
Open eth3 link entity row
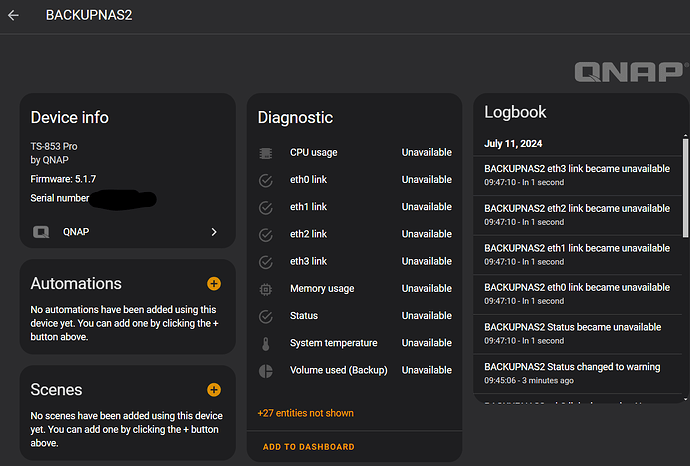pos(355,262)
